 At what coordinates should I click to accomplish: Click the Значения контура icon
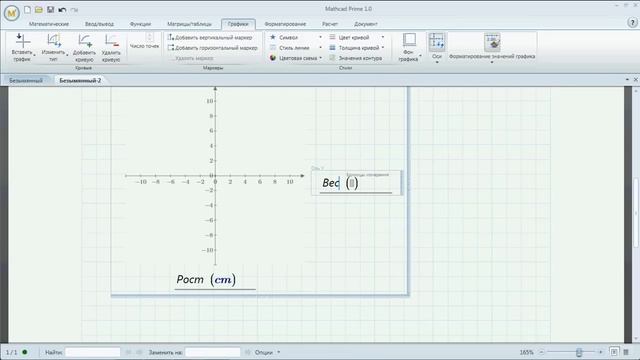coord(332,58)
